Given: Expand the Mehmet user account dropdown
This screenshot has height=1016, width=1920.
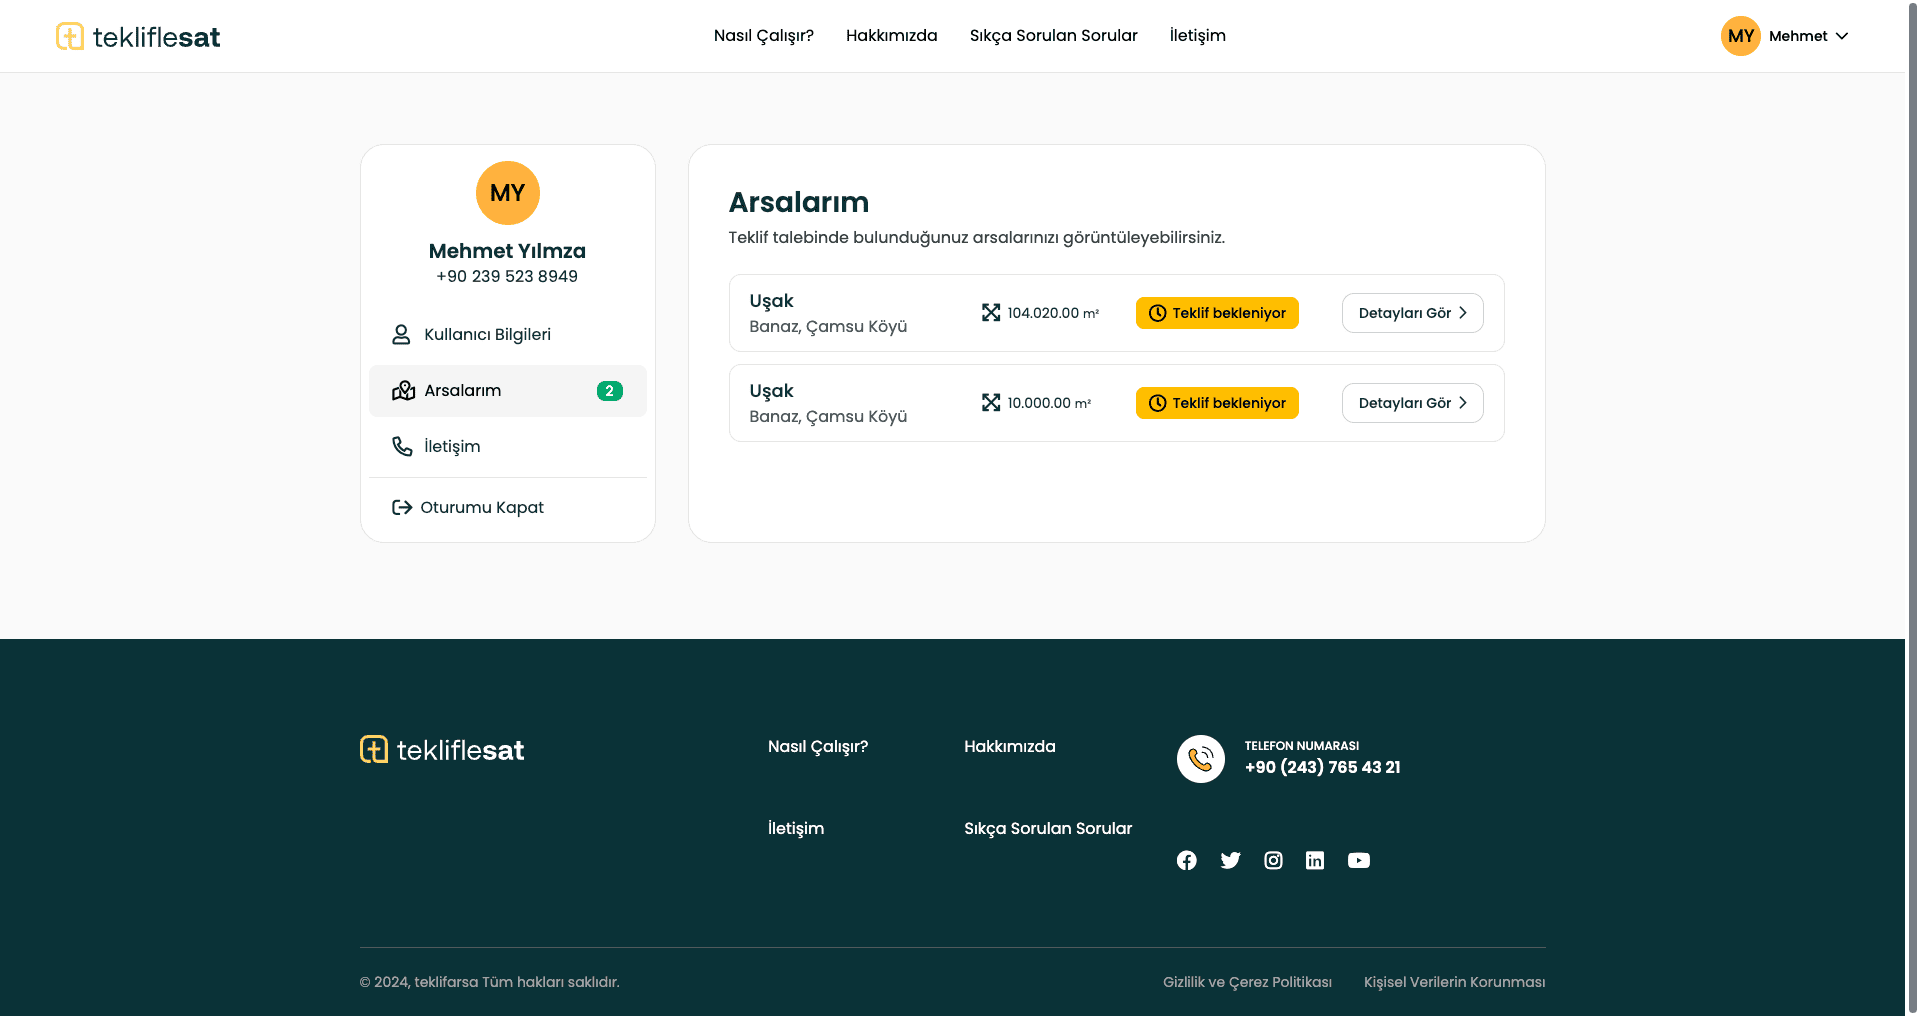Looking at the screenshot, I should [x=1786, y=36].
